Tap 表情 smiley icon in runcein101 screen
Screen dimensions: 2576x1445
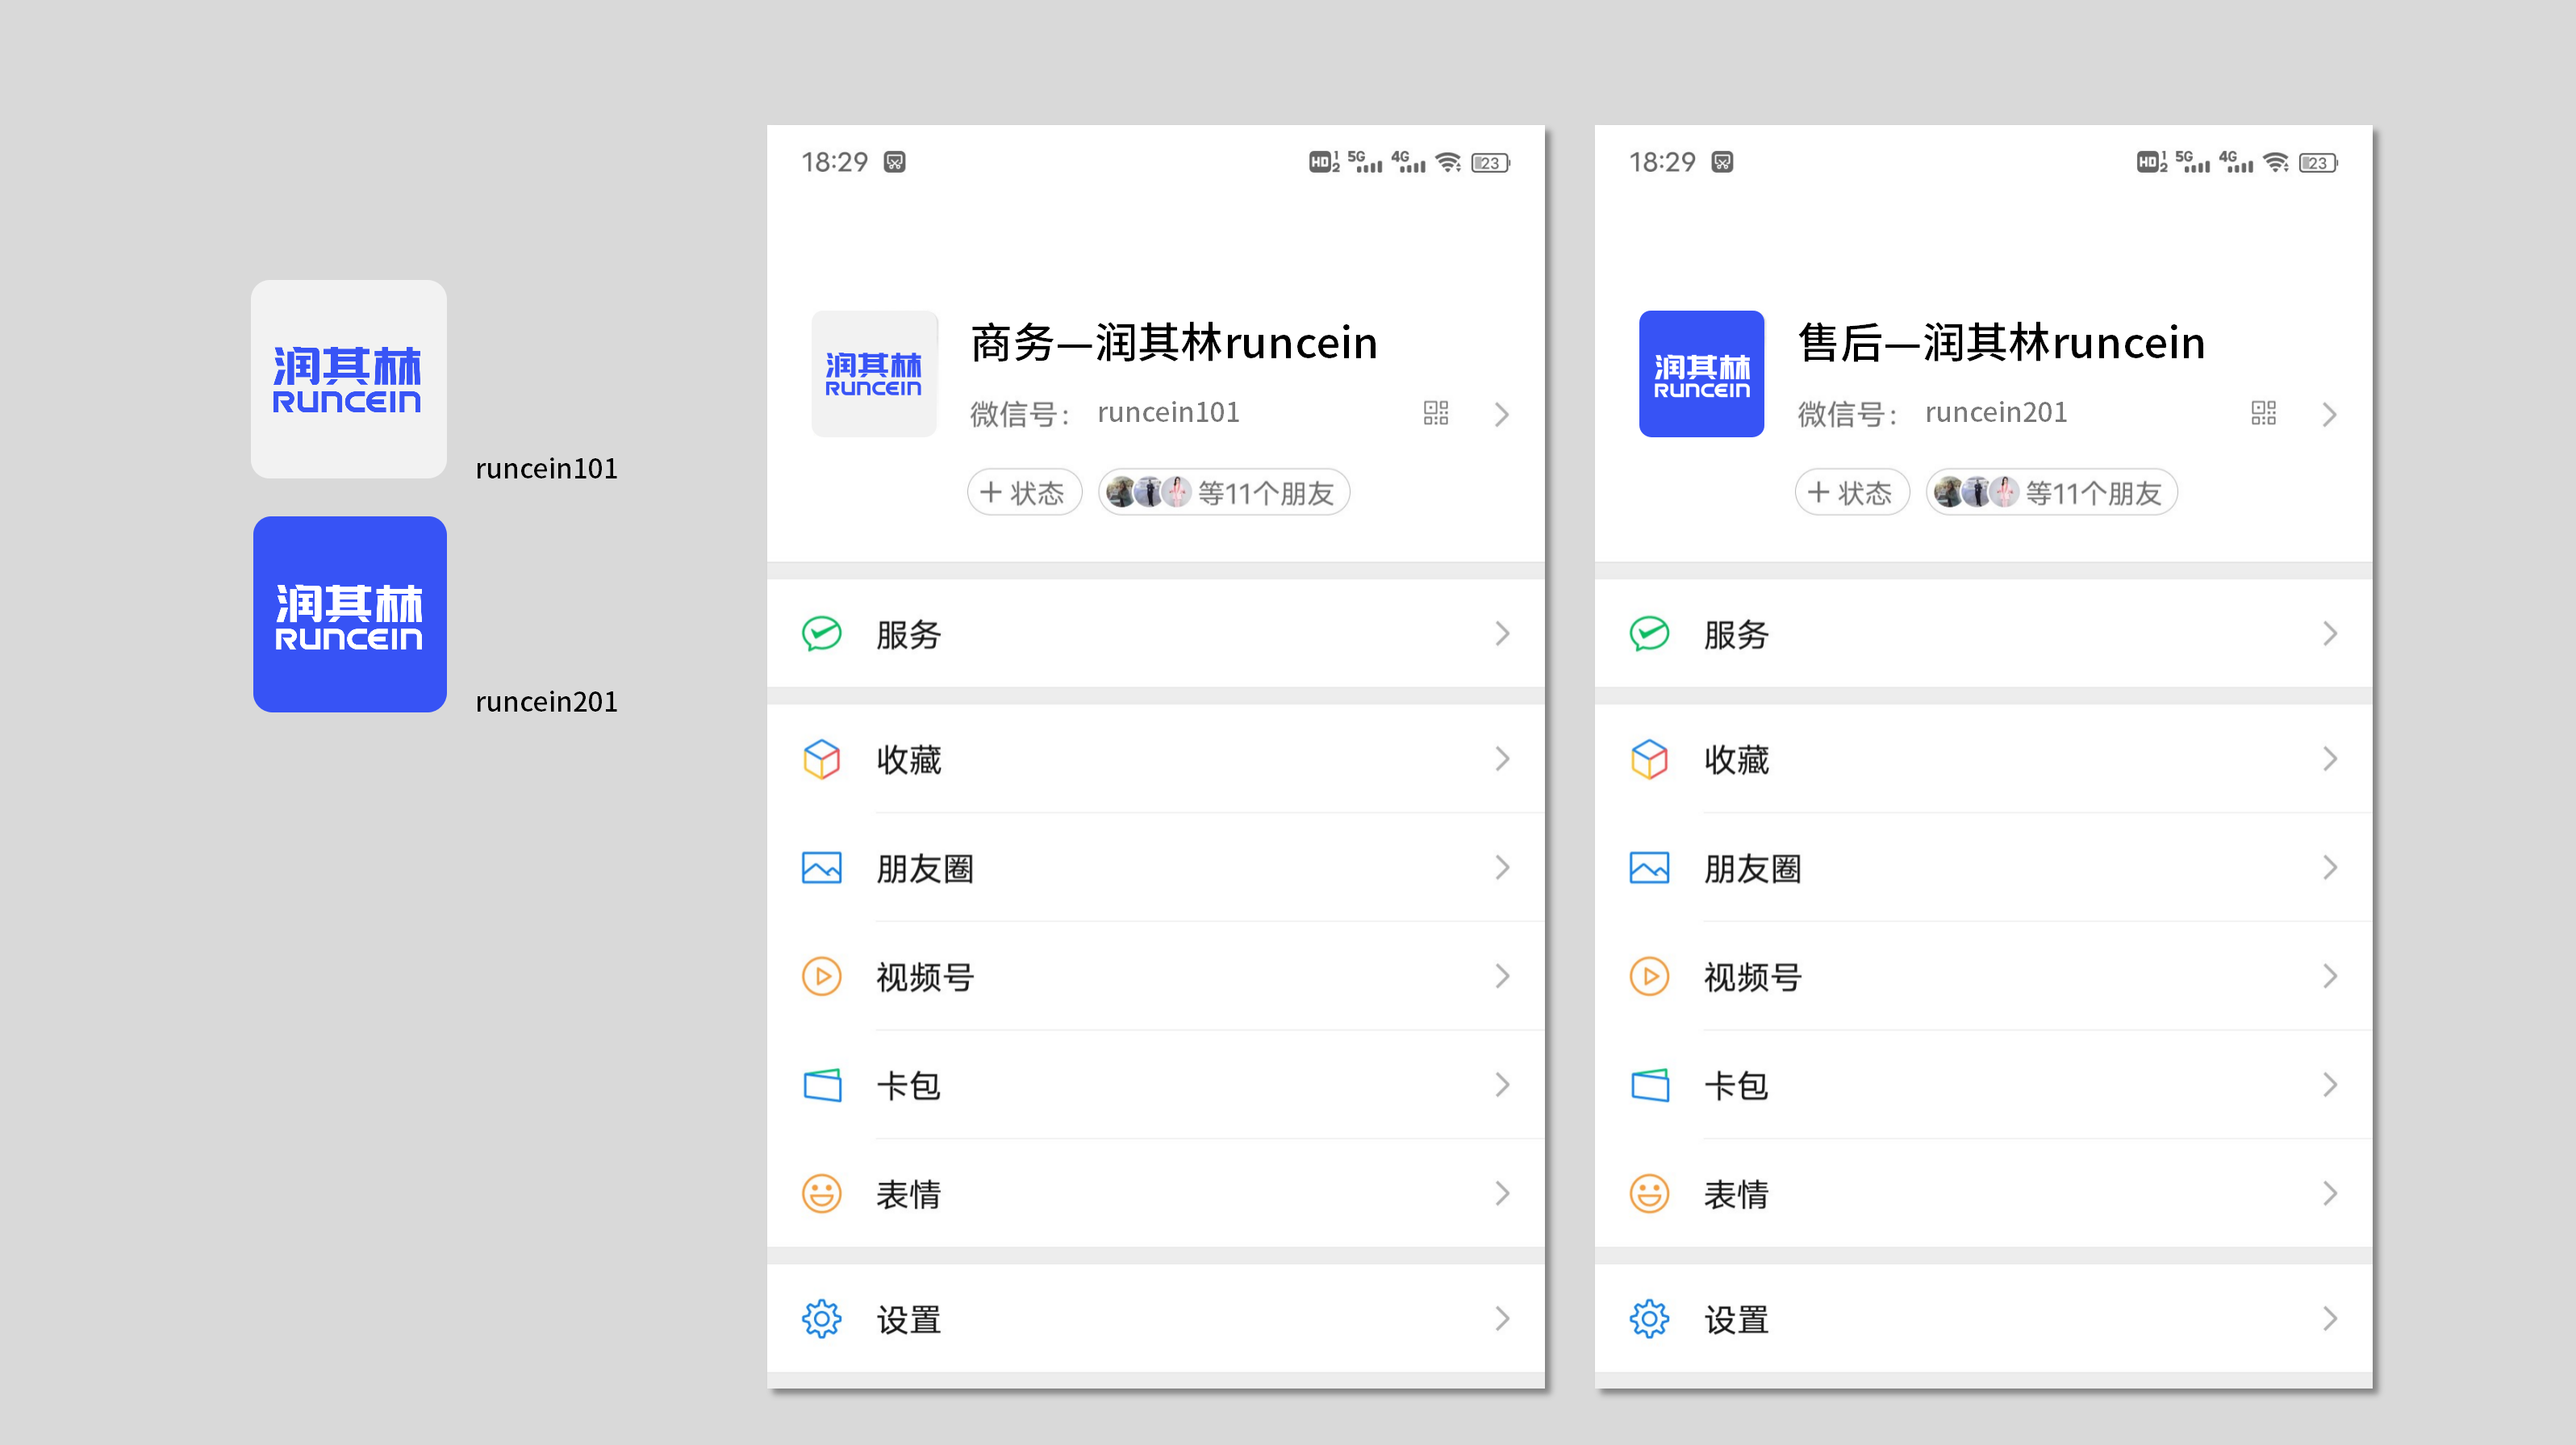tap(822, 1193)
